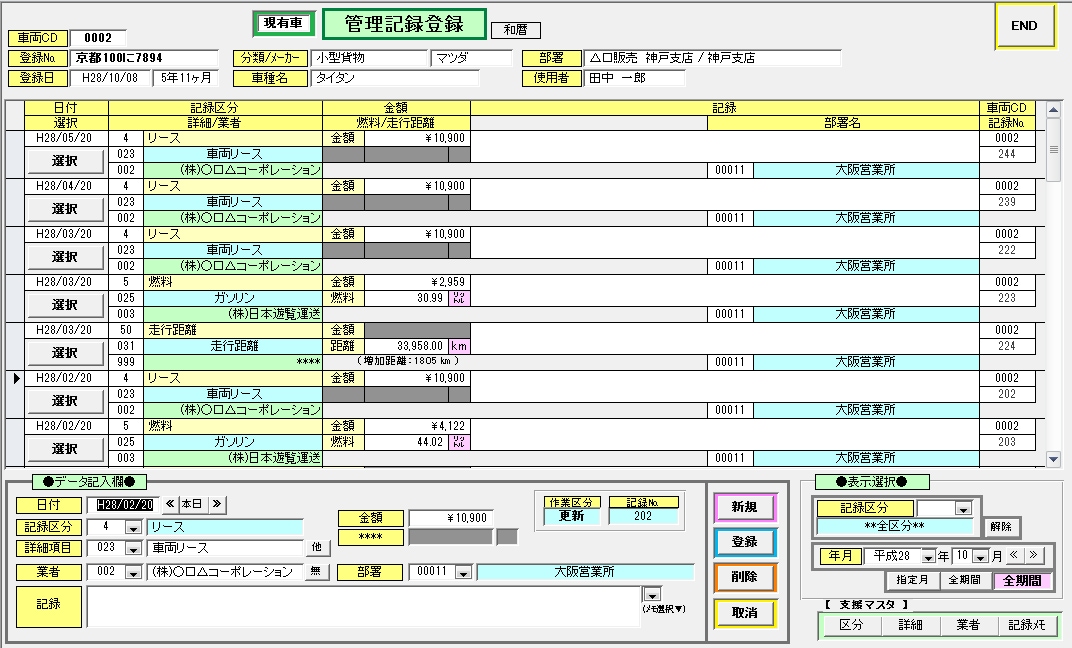Click the ¥4,122 amount cell

tap(417, 426)
